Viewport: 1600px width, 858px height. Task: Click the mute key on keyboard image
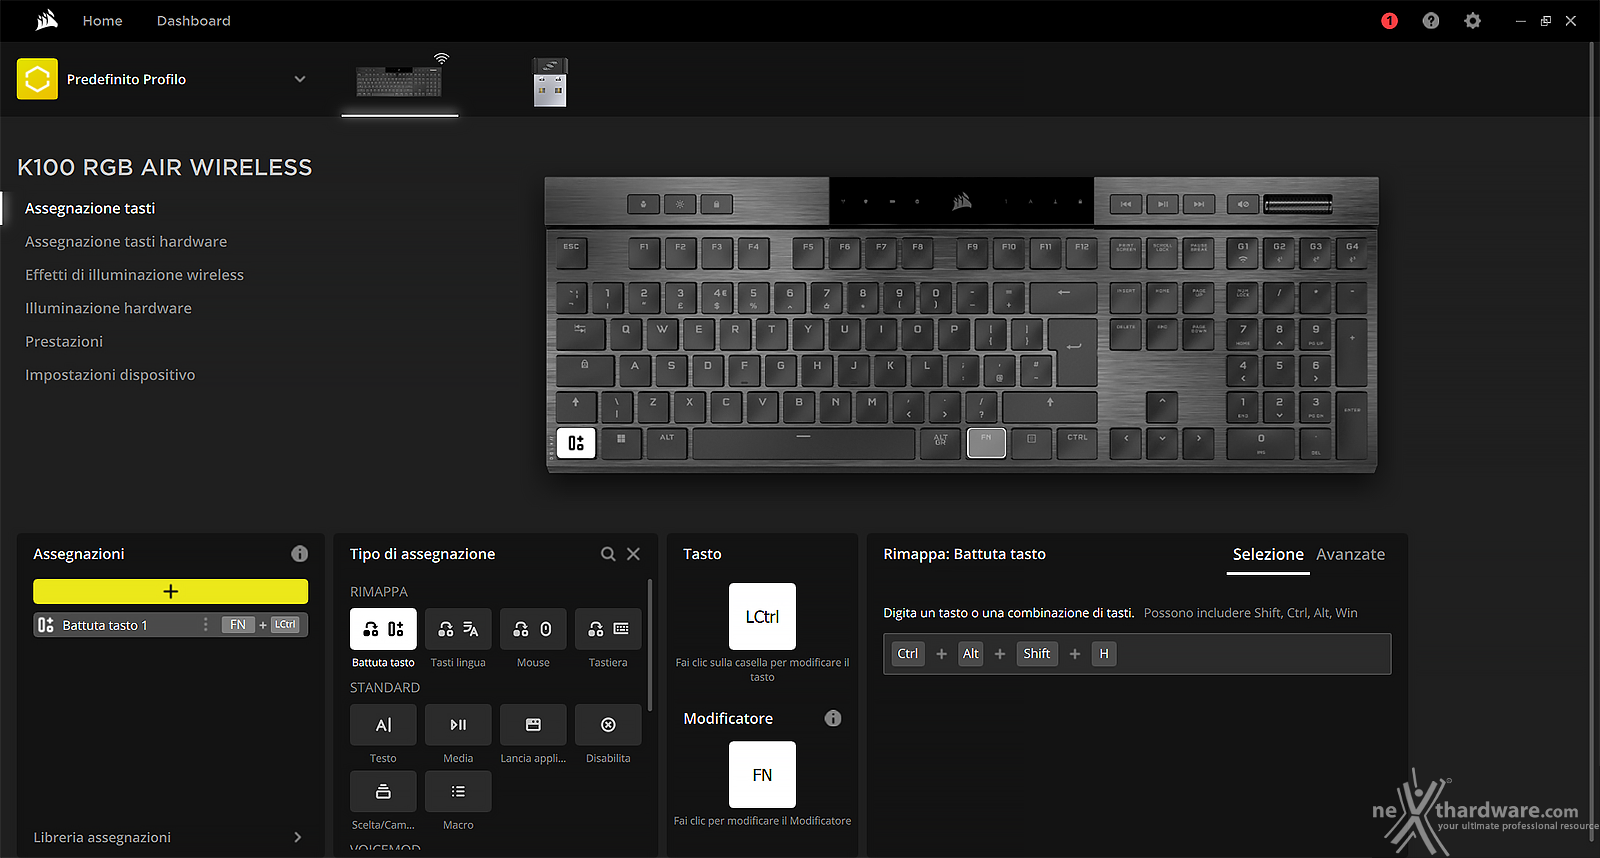tap(1243, 204)
